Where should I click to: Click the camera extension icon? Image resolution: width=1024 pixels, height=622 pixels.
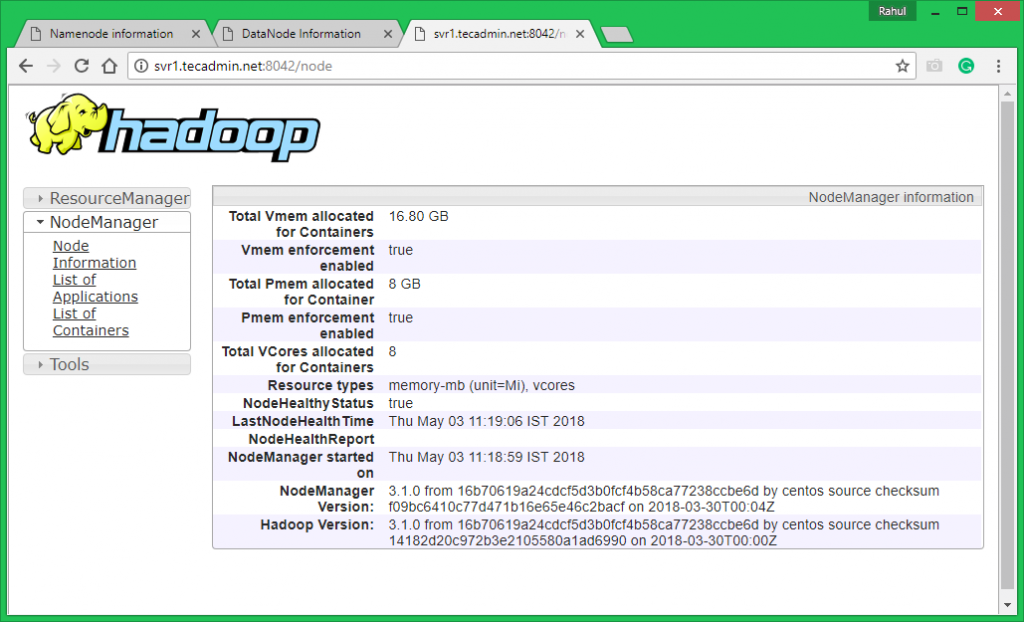tap(934, 66)
